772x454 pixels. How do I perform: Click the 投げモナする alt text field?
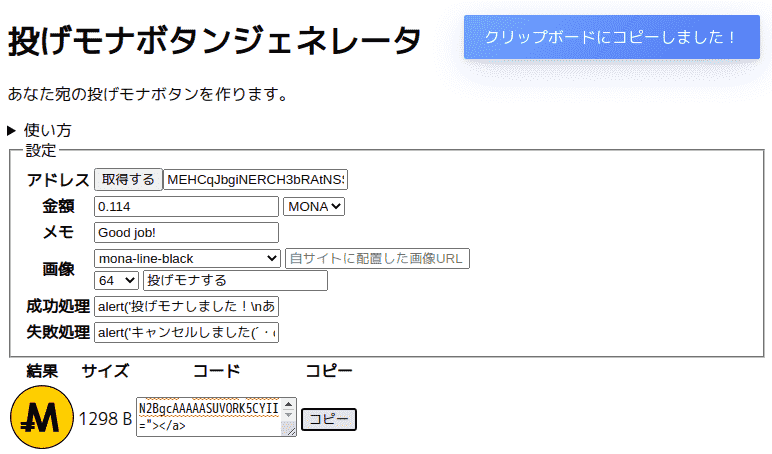pos(235,280)
